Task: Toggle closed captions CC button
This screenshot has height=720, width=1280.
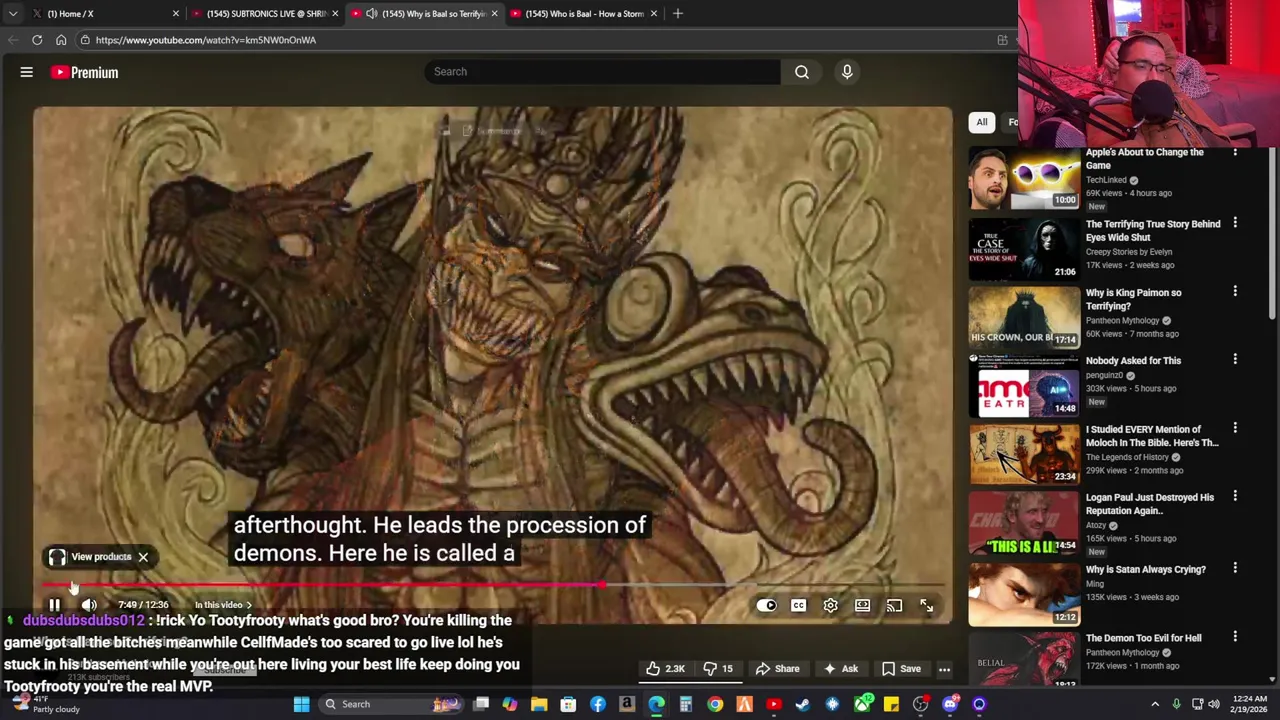Action: [798, 605]
